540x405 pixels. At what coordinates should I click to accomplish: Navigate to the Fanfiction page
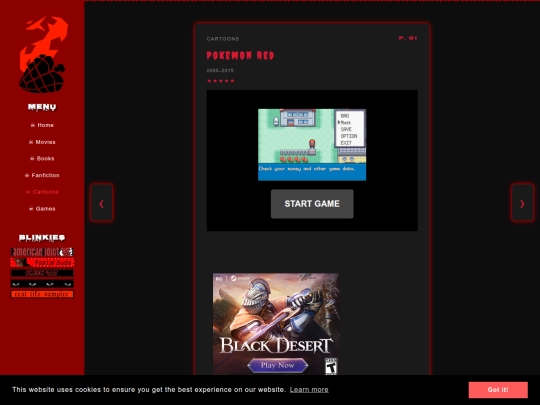tap(42, 175)
